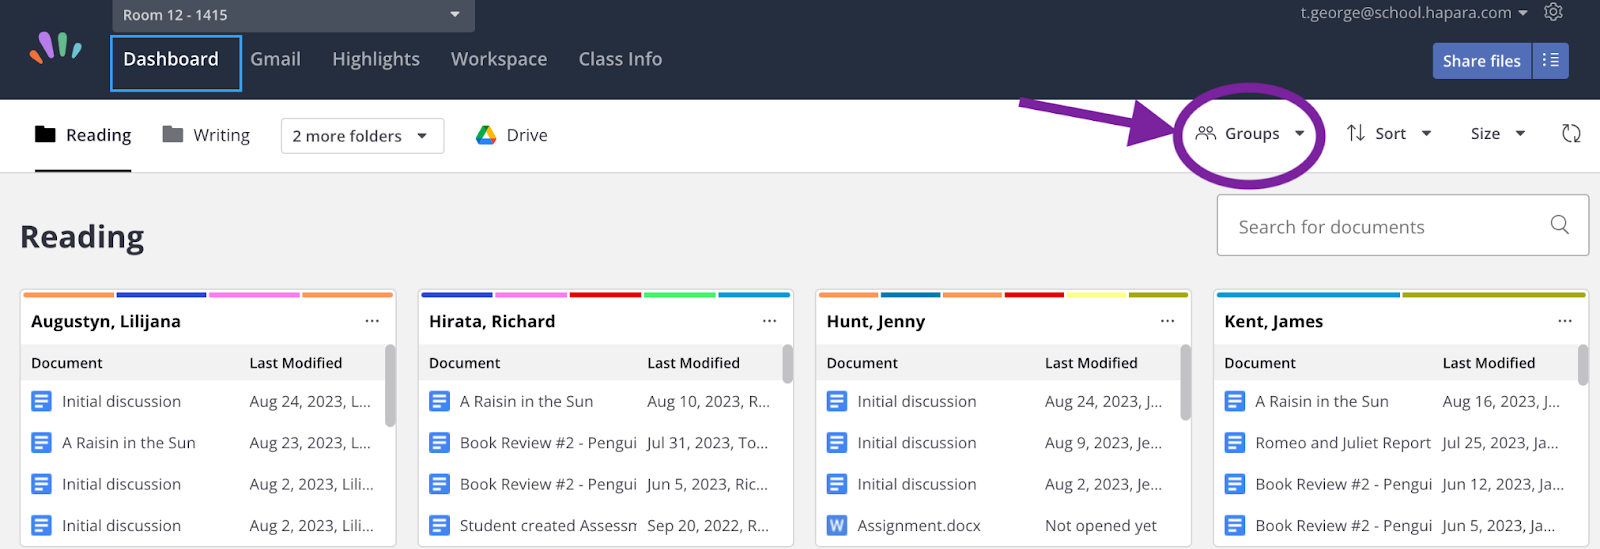Image resolution: width=1600 pixels, height=549 pixels.
Task: Open the list menu beside Share files
Action: [x=1550, y=60]
